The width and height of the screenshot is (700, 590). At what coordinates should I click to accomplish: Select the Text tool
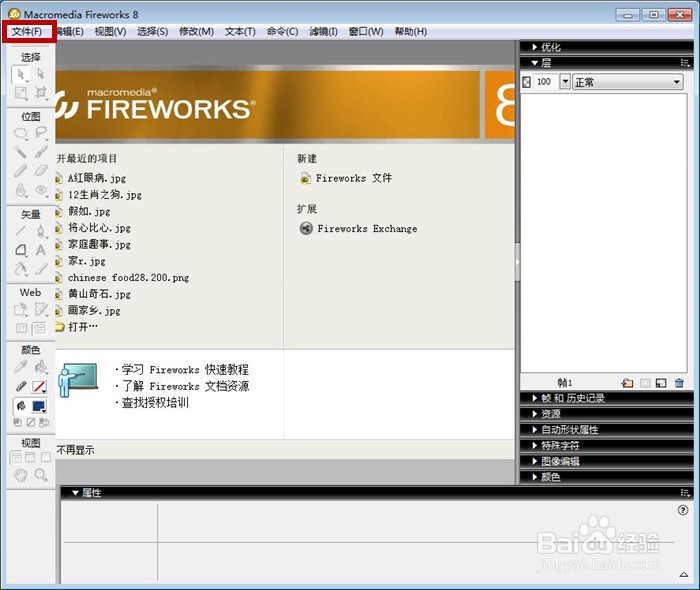(x=41, y=250)
